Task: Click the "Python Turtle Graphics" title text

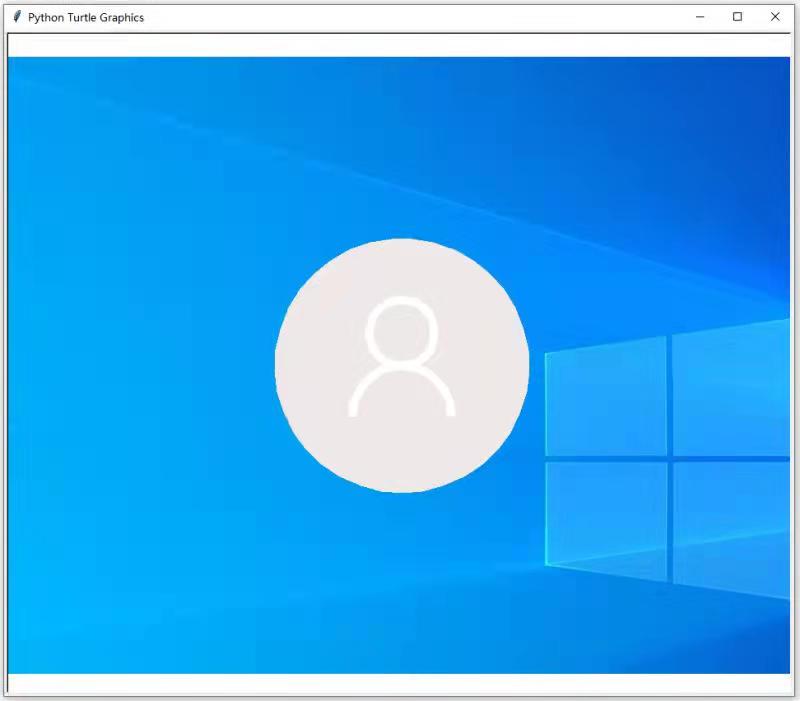Action: [x=86, y=18]
